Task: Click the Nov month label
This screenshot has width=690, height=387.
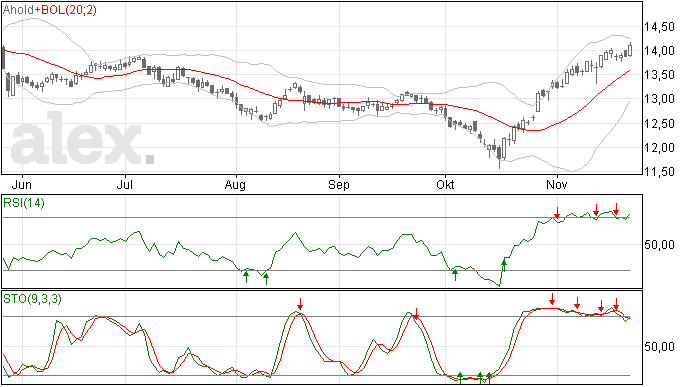Action: [557, 184]
